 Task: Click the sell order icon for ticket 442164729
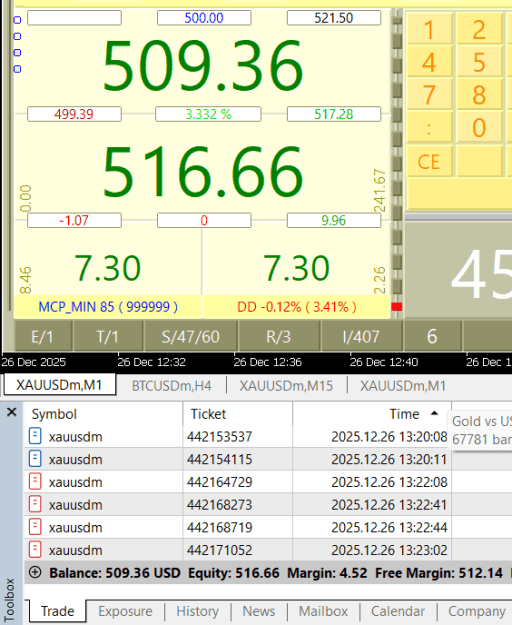pyautogui.click(x=35, y=482)
